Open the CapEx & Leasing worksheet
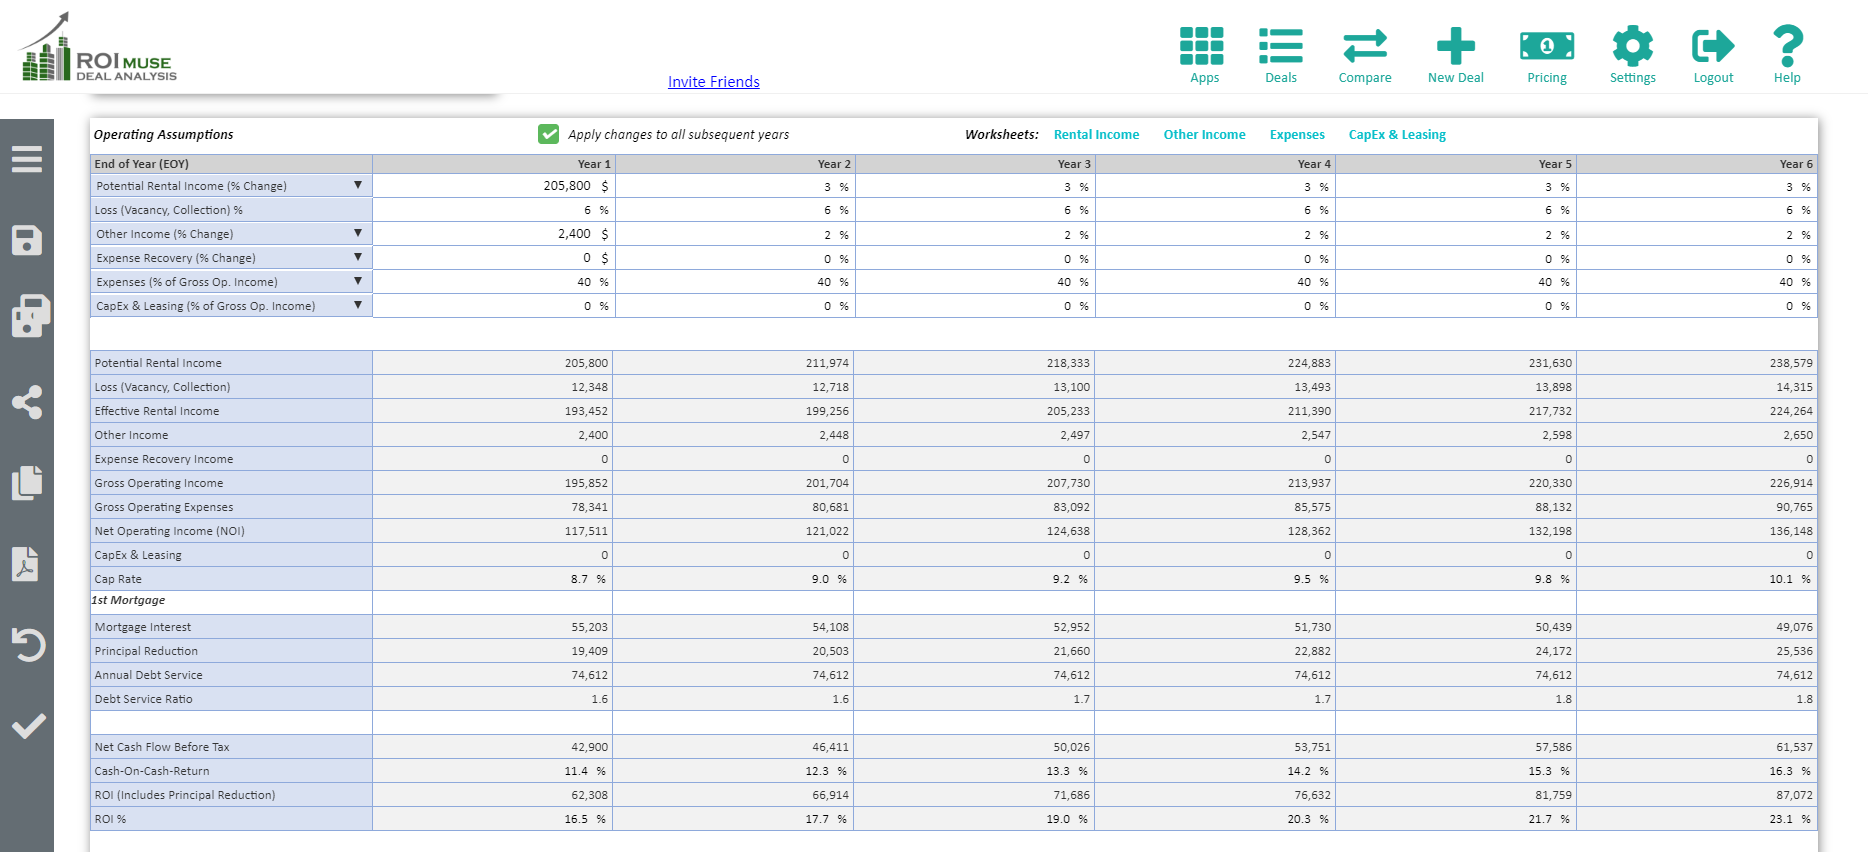Screen dimensions: 1868x852 point(1397,135)
